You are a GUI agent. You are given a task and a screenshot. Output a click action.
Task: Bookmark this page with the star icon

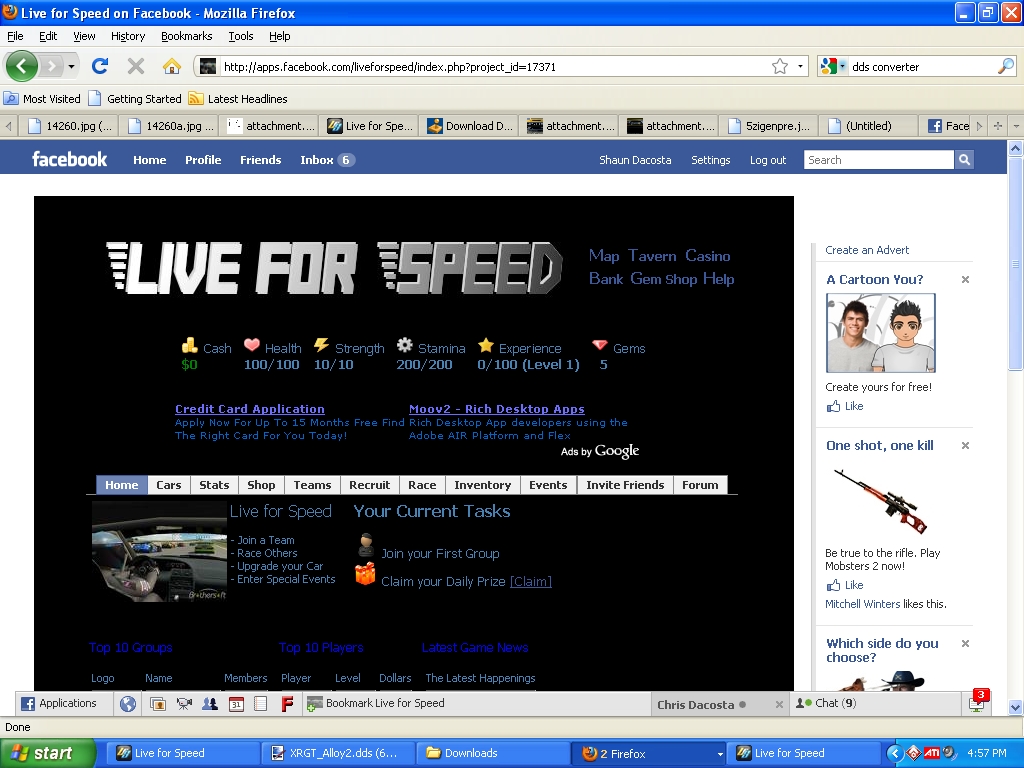(x=780, y=66)
